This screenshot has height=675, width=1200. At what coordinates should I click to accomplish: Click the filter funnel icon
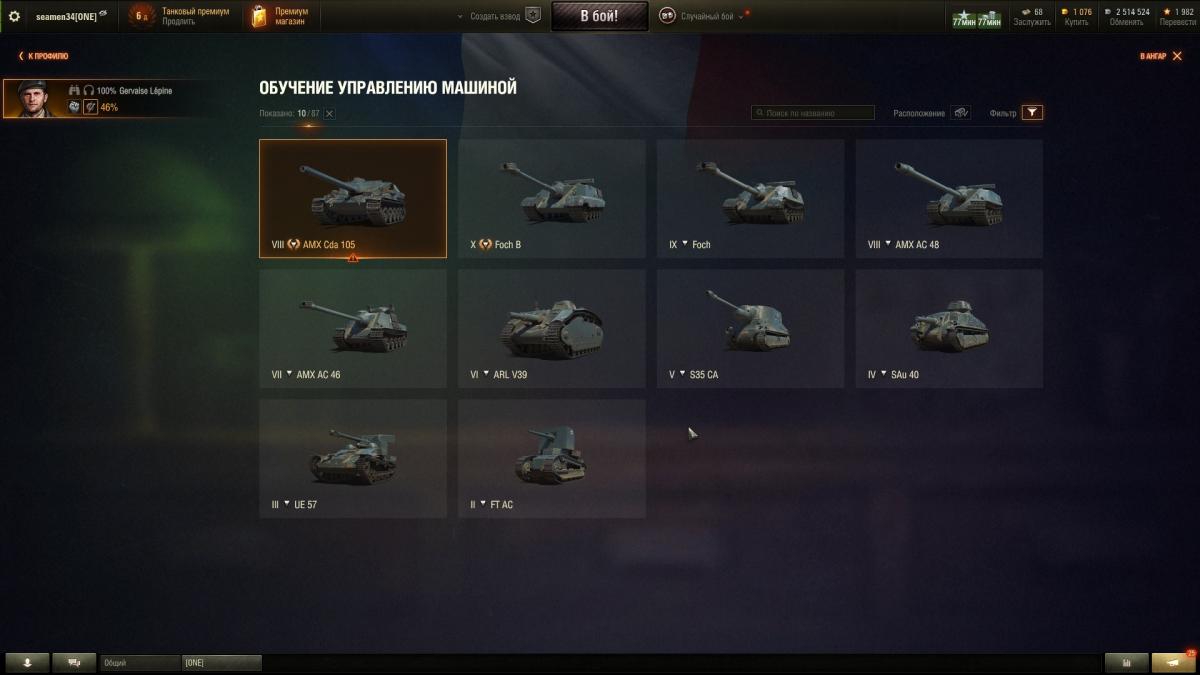1032,113
